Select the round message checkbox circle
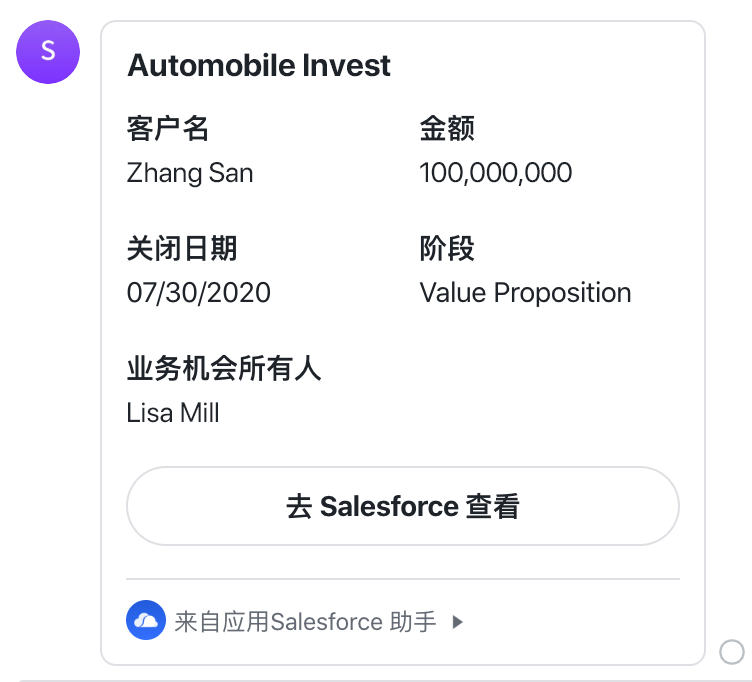752x682 pixels. click(732, 652)
